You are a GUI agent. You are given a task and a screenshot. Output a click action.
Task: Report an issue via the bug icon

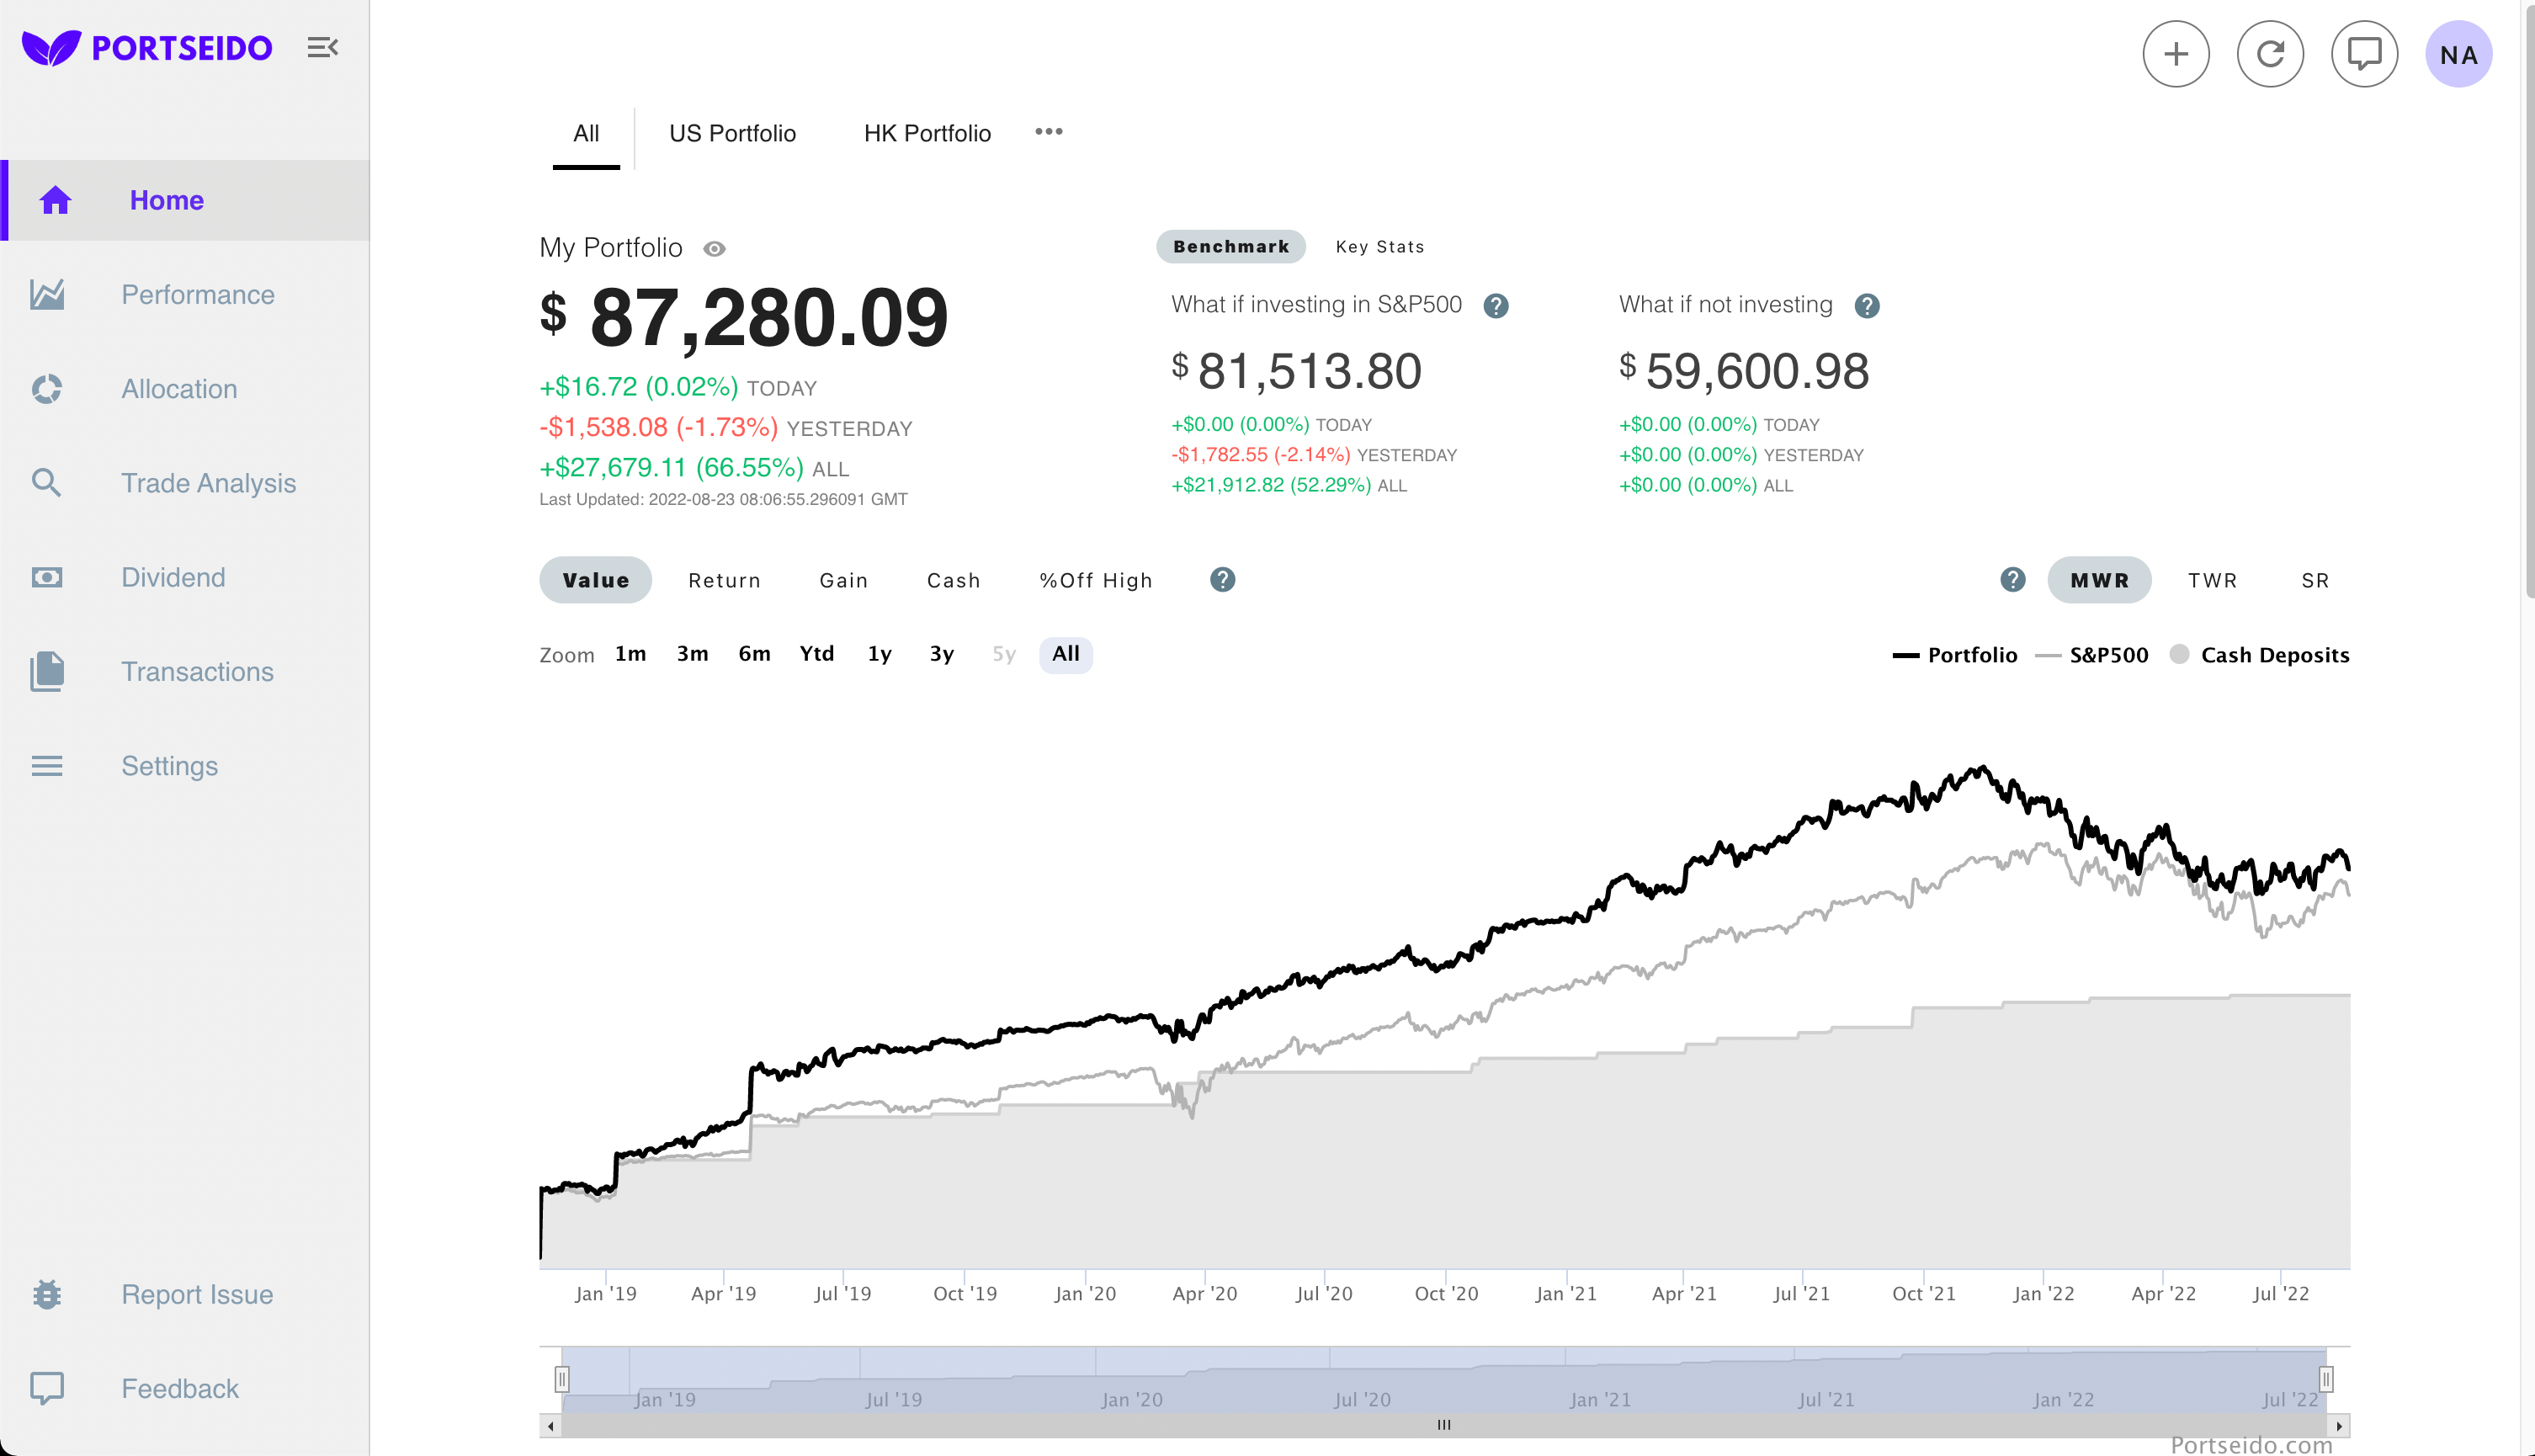47,1294
